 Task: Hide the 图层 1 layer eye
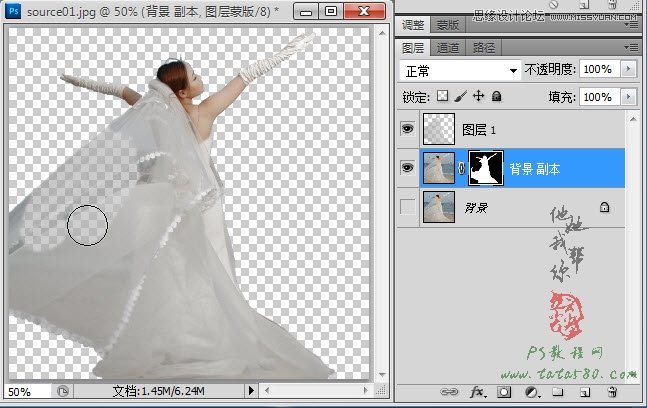408,129
